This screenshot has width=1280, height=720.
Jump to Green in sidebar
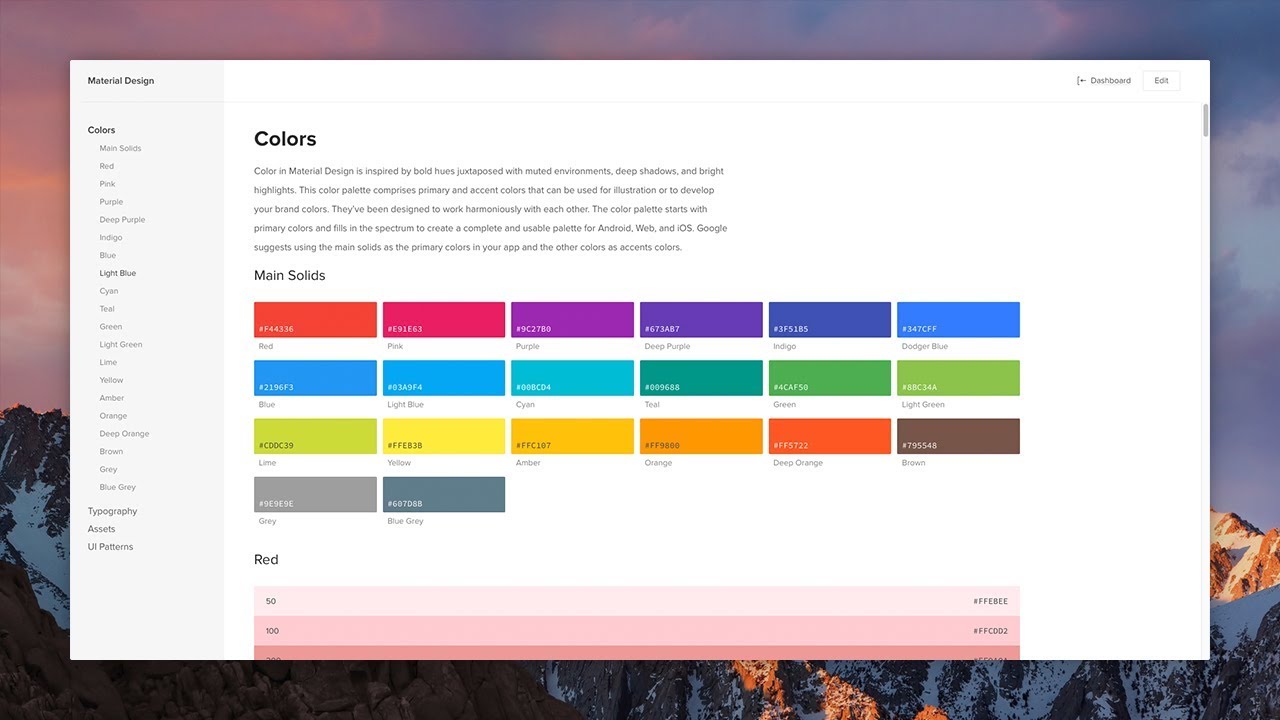pos(111,327)
